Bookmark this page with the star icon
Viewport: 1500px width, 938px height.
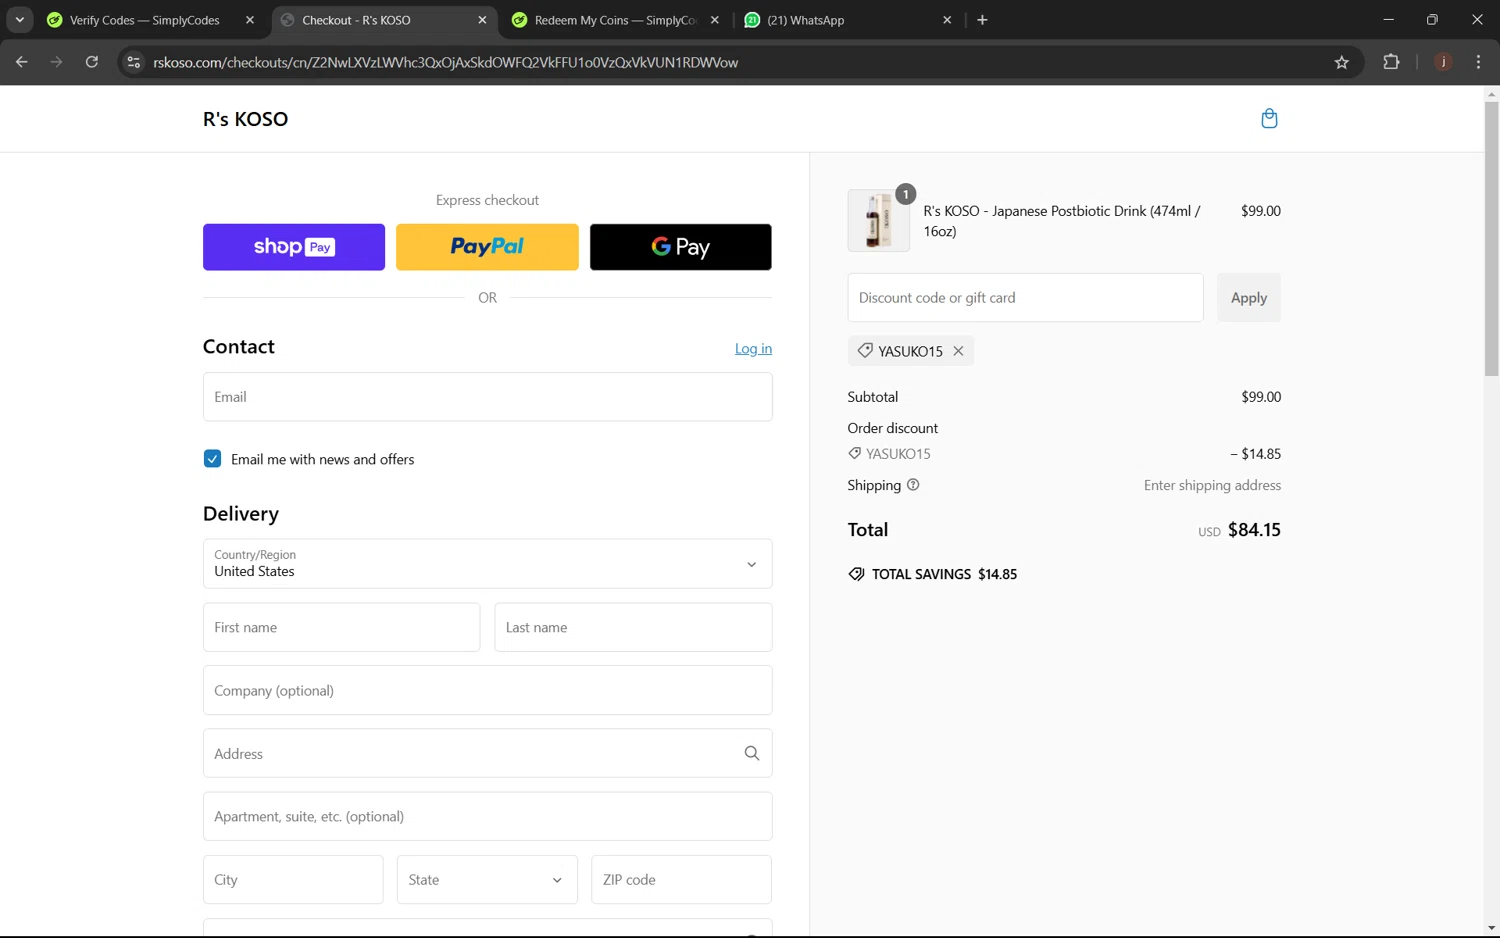1342,62
